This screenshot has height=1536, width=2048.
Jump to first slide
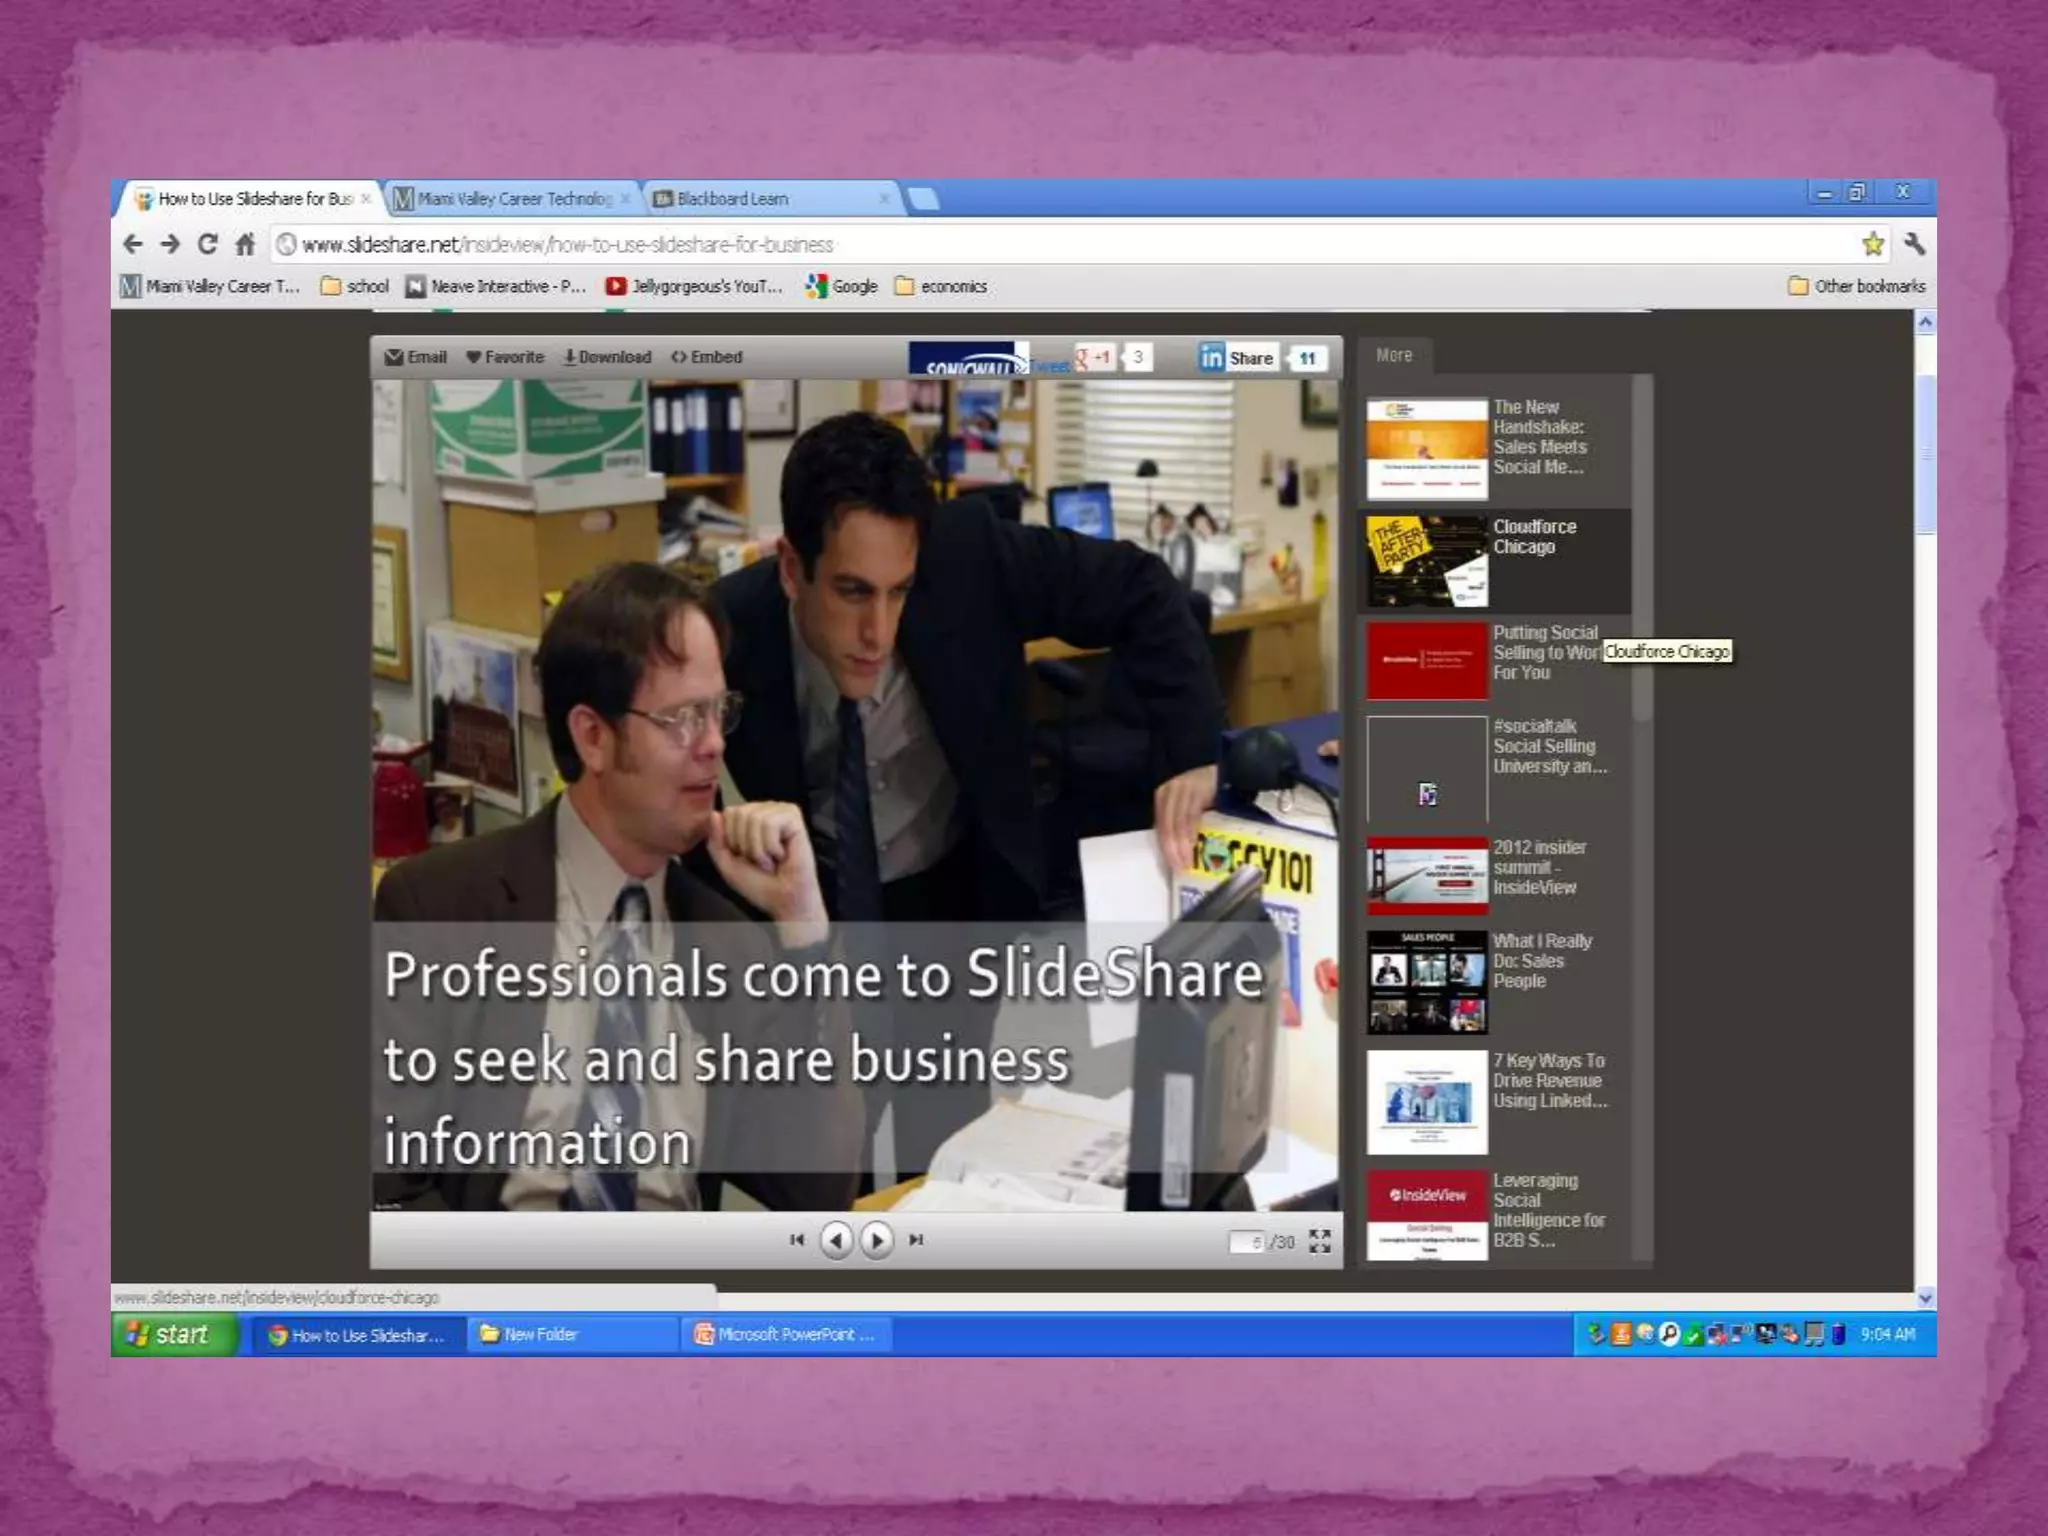pos(797,1240)
